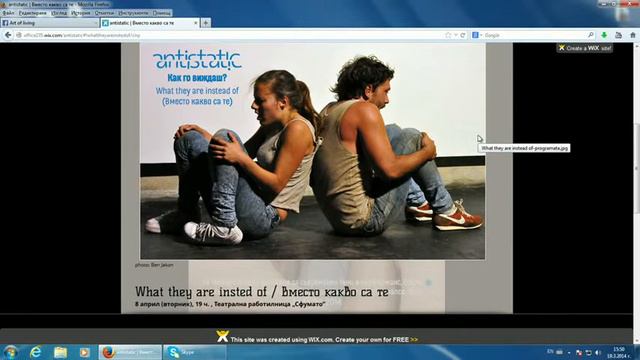Click the photo credit caption below image
The height and width of the screenshot is (360, 640).
tap(154, 265)
